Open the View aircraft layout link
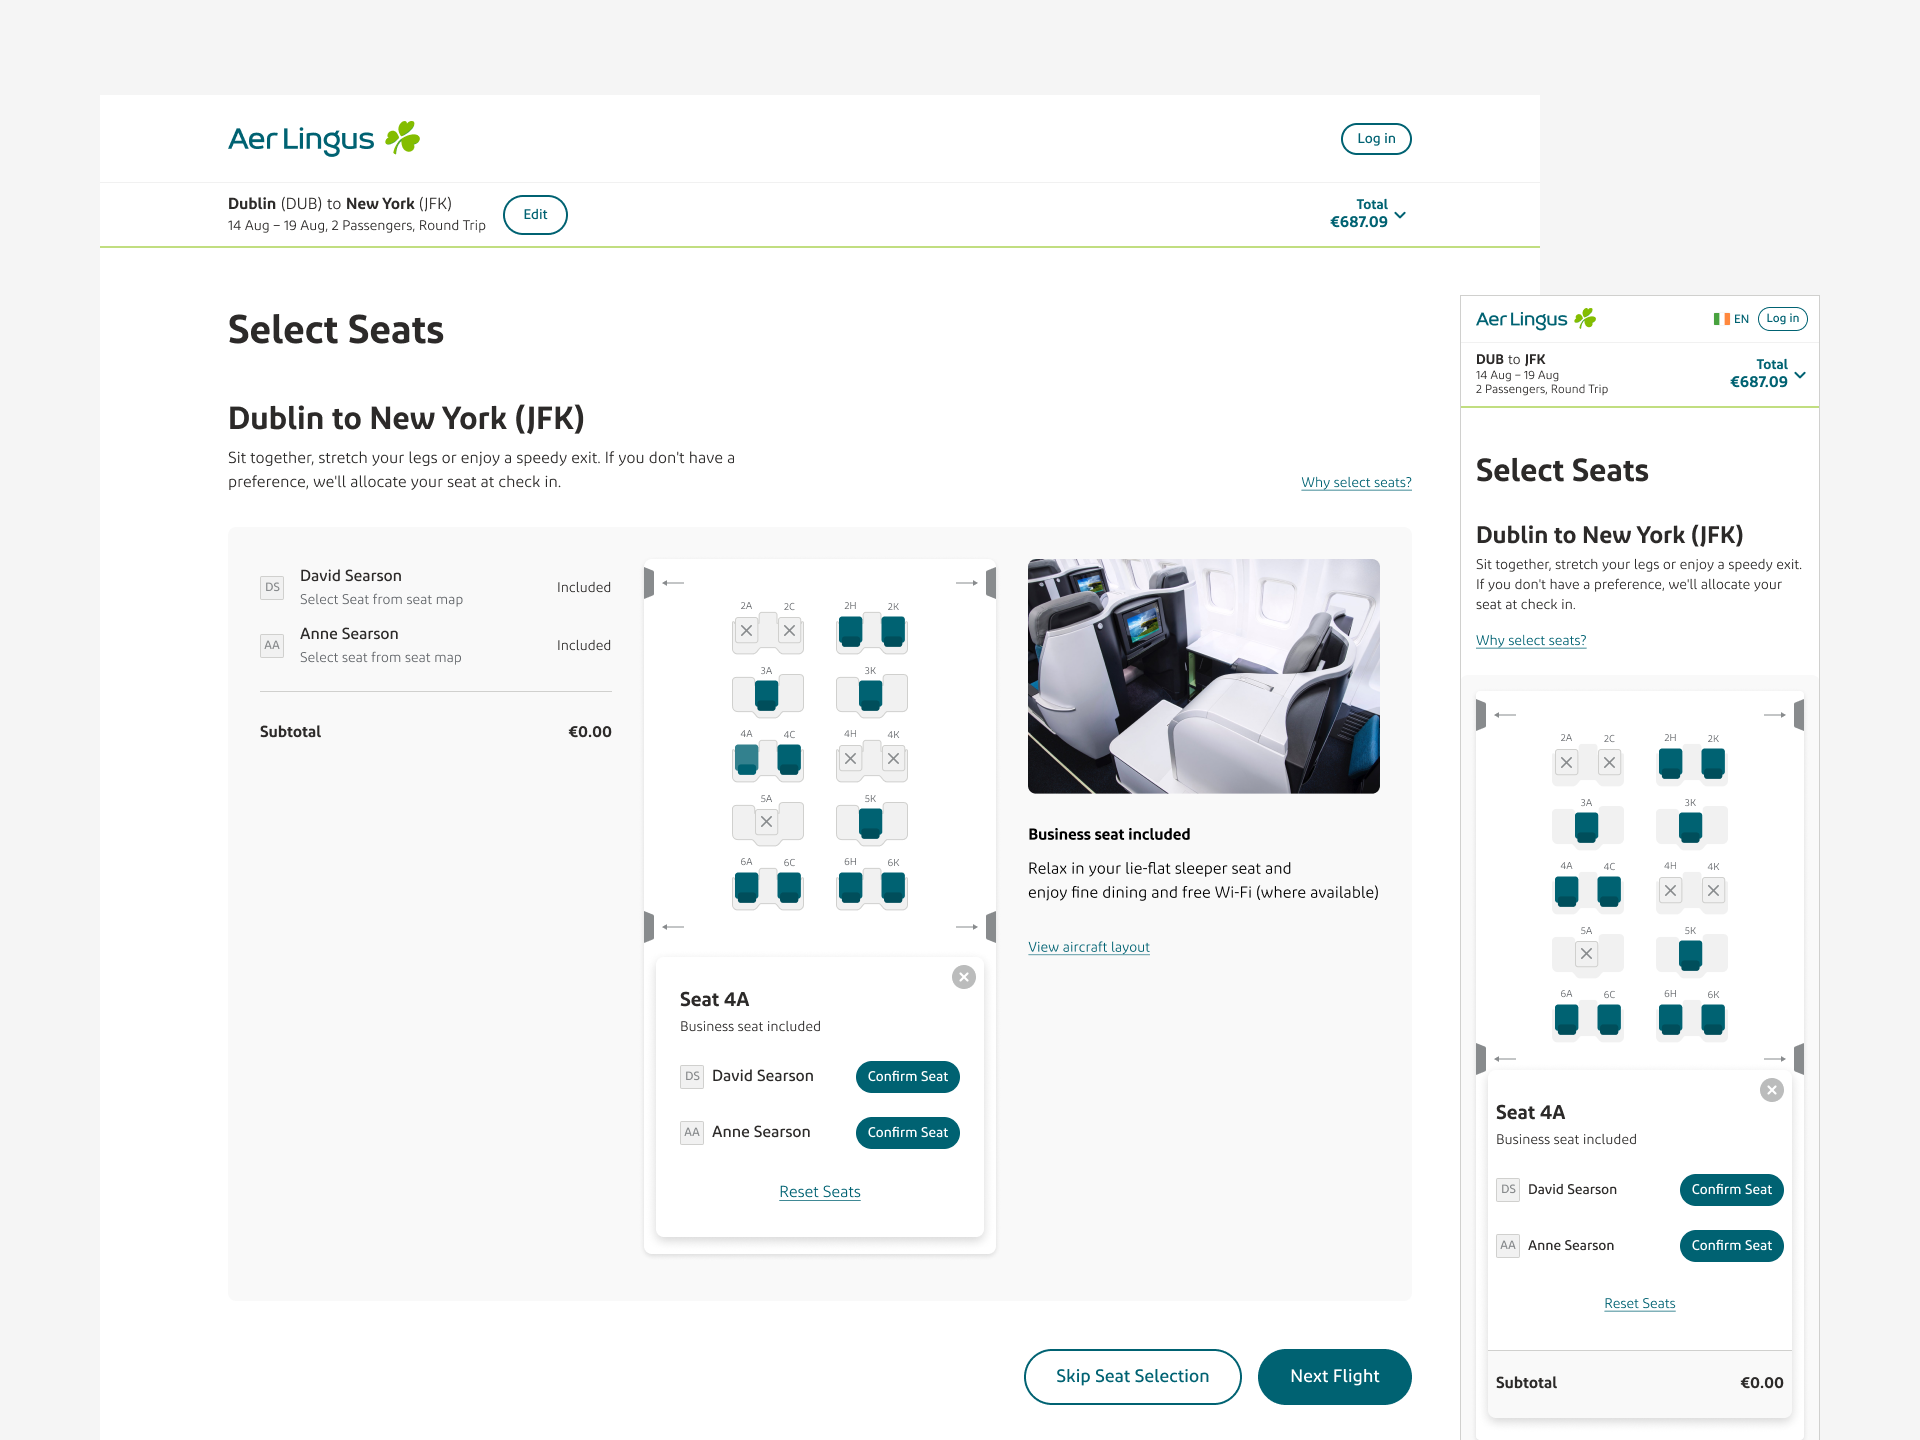 (1088, 947)
